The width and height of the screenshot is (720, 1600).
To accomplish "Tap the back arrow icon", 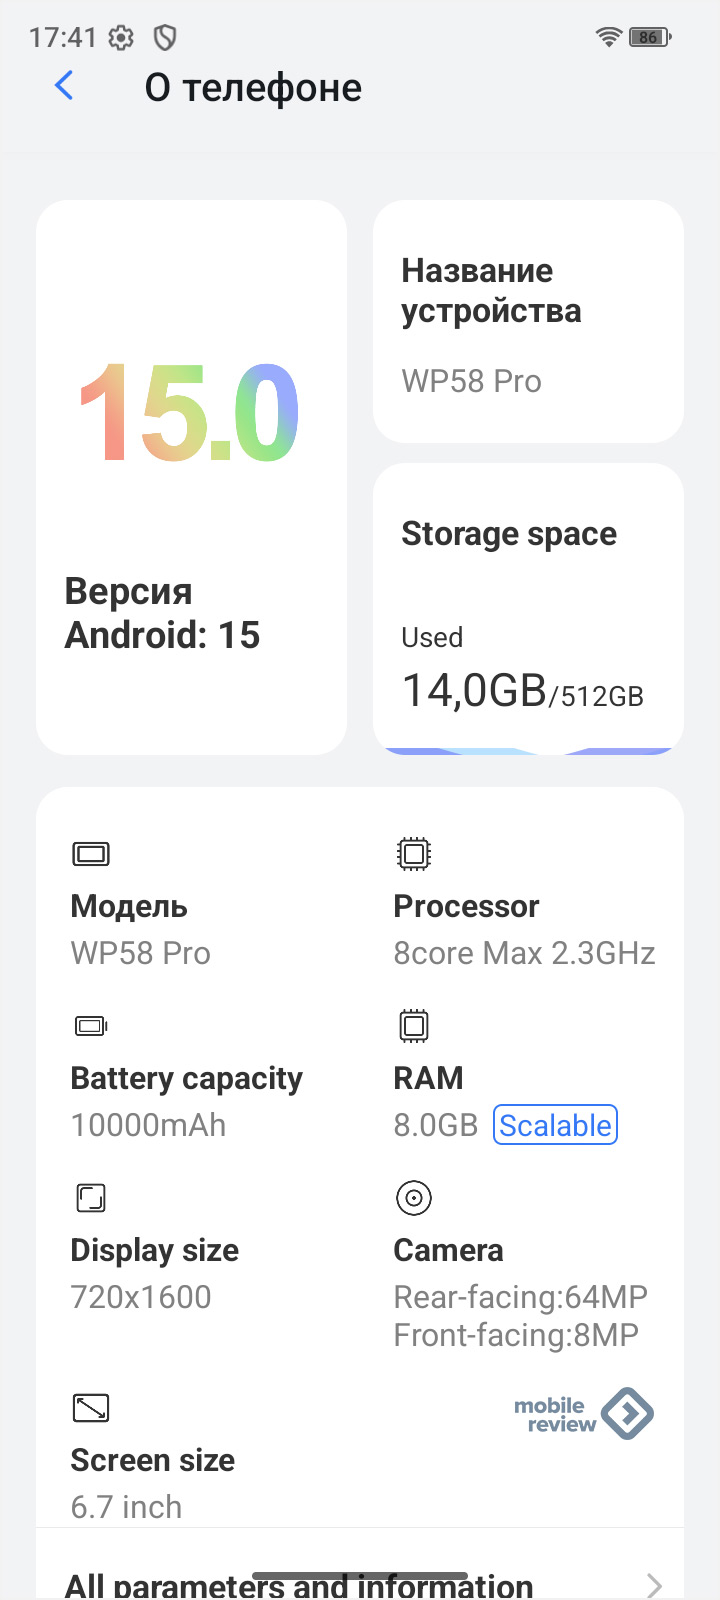I will [64, 86].
